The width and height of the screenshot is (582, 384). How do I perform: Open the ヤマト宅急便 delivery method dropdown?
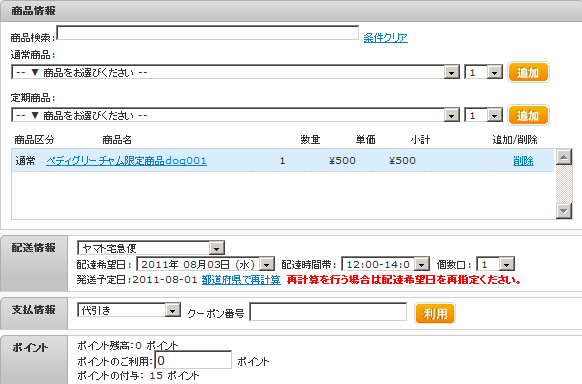point(151,248)
